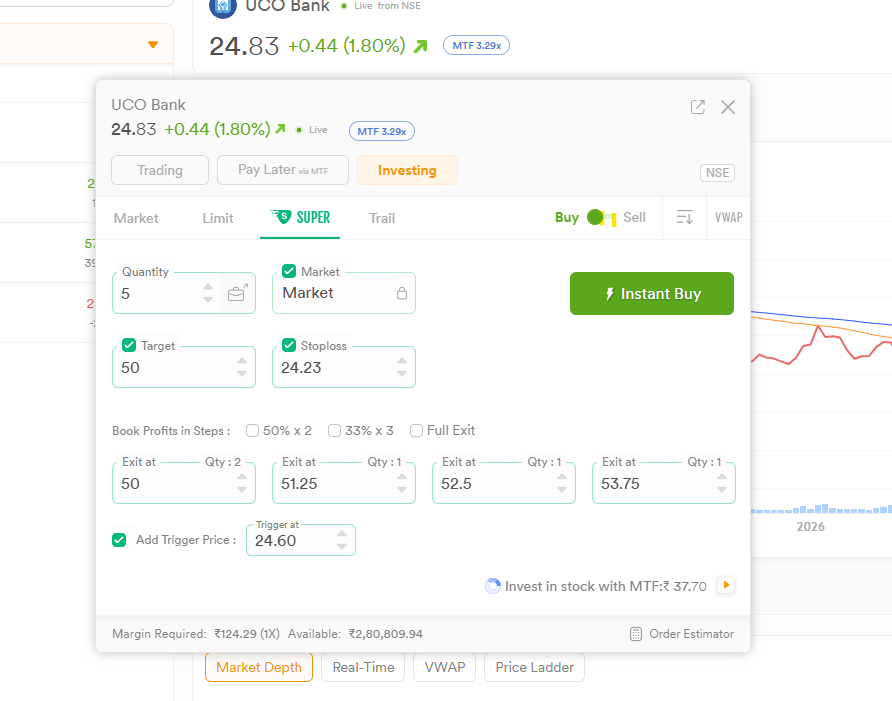Image resolution: width=892 pixels, height=701 pixels.
Task: Select Investing product type
Action: point(407,170)
